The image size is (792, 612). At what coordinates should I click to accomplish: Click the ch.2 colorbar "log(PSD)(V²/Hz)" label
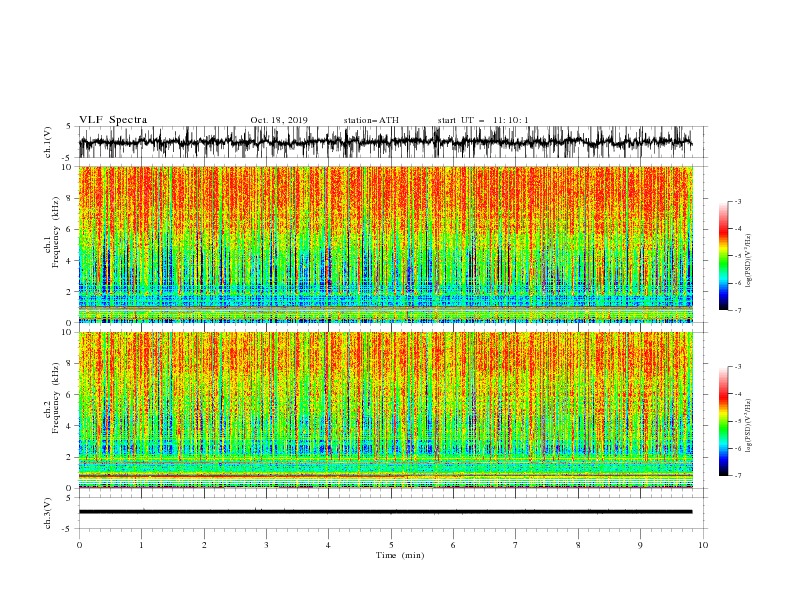pos(748,426)
